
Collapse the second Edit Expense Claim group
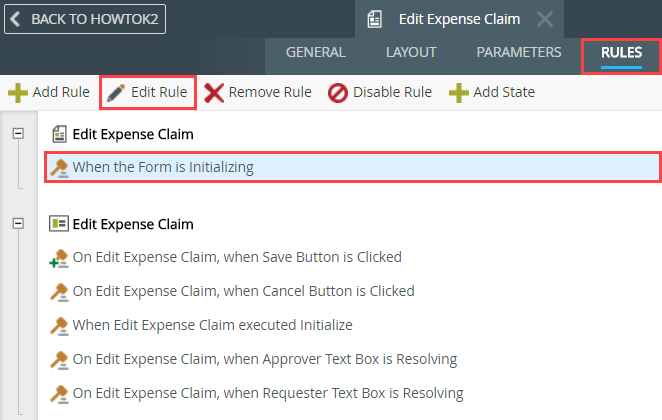[17, 224]
